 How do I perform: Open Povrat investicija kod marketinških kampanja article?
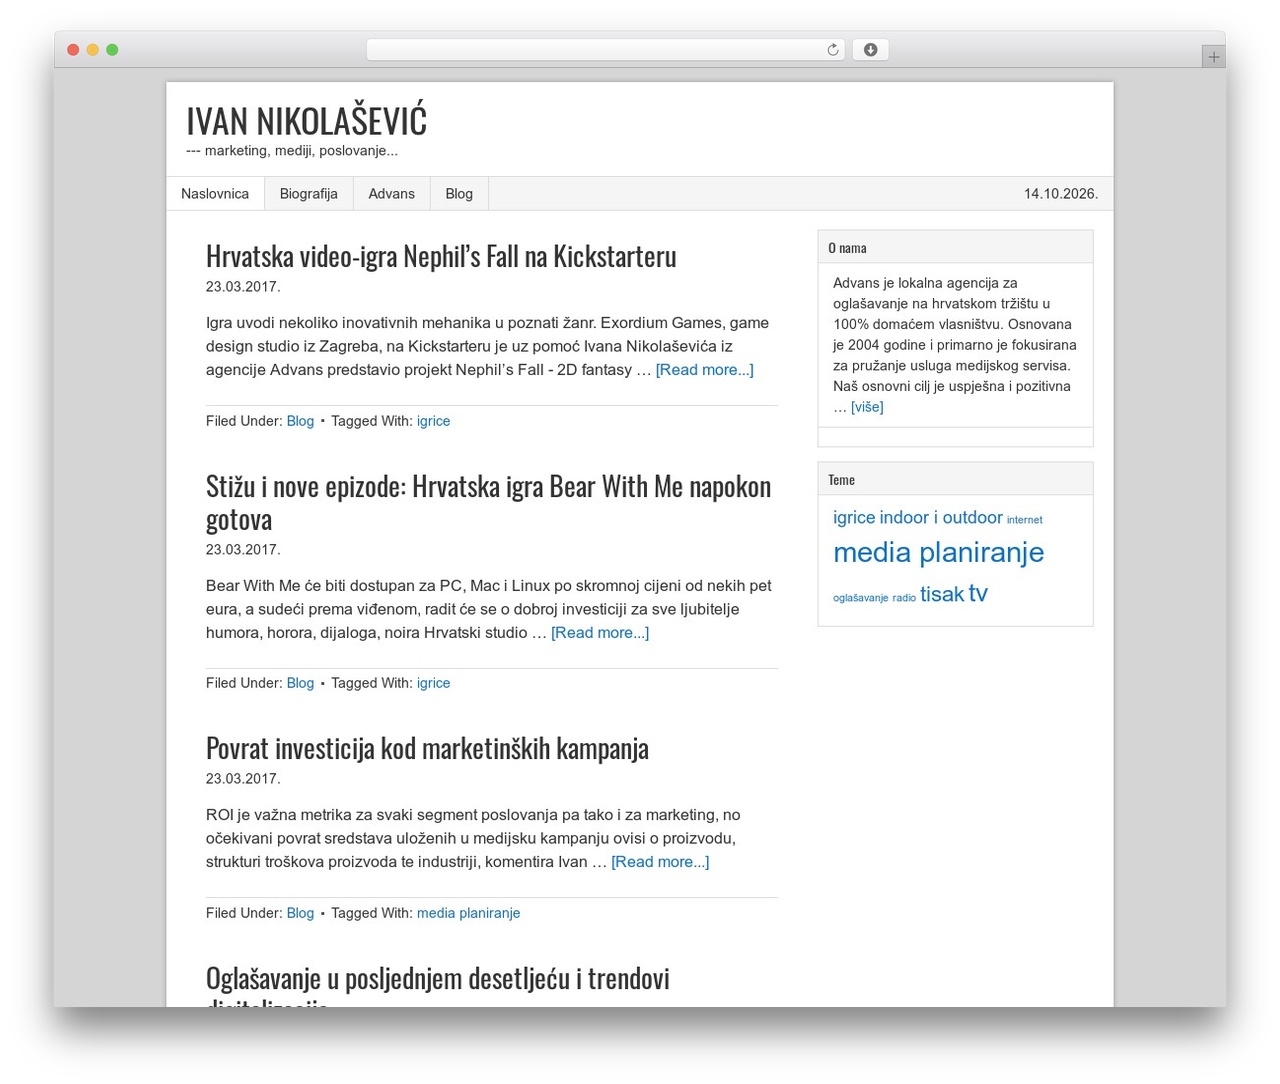coord(427,748)
